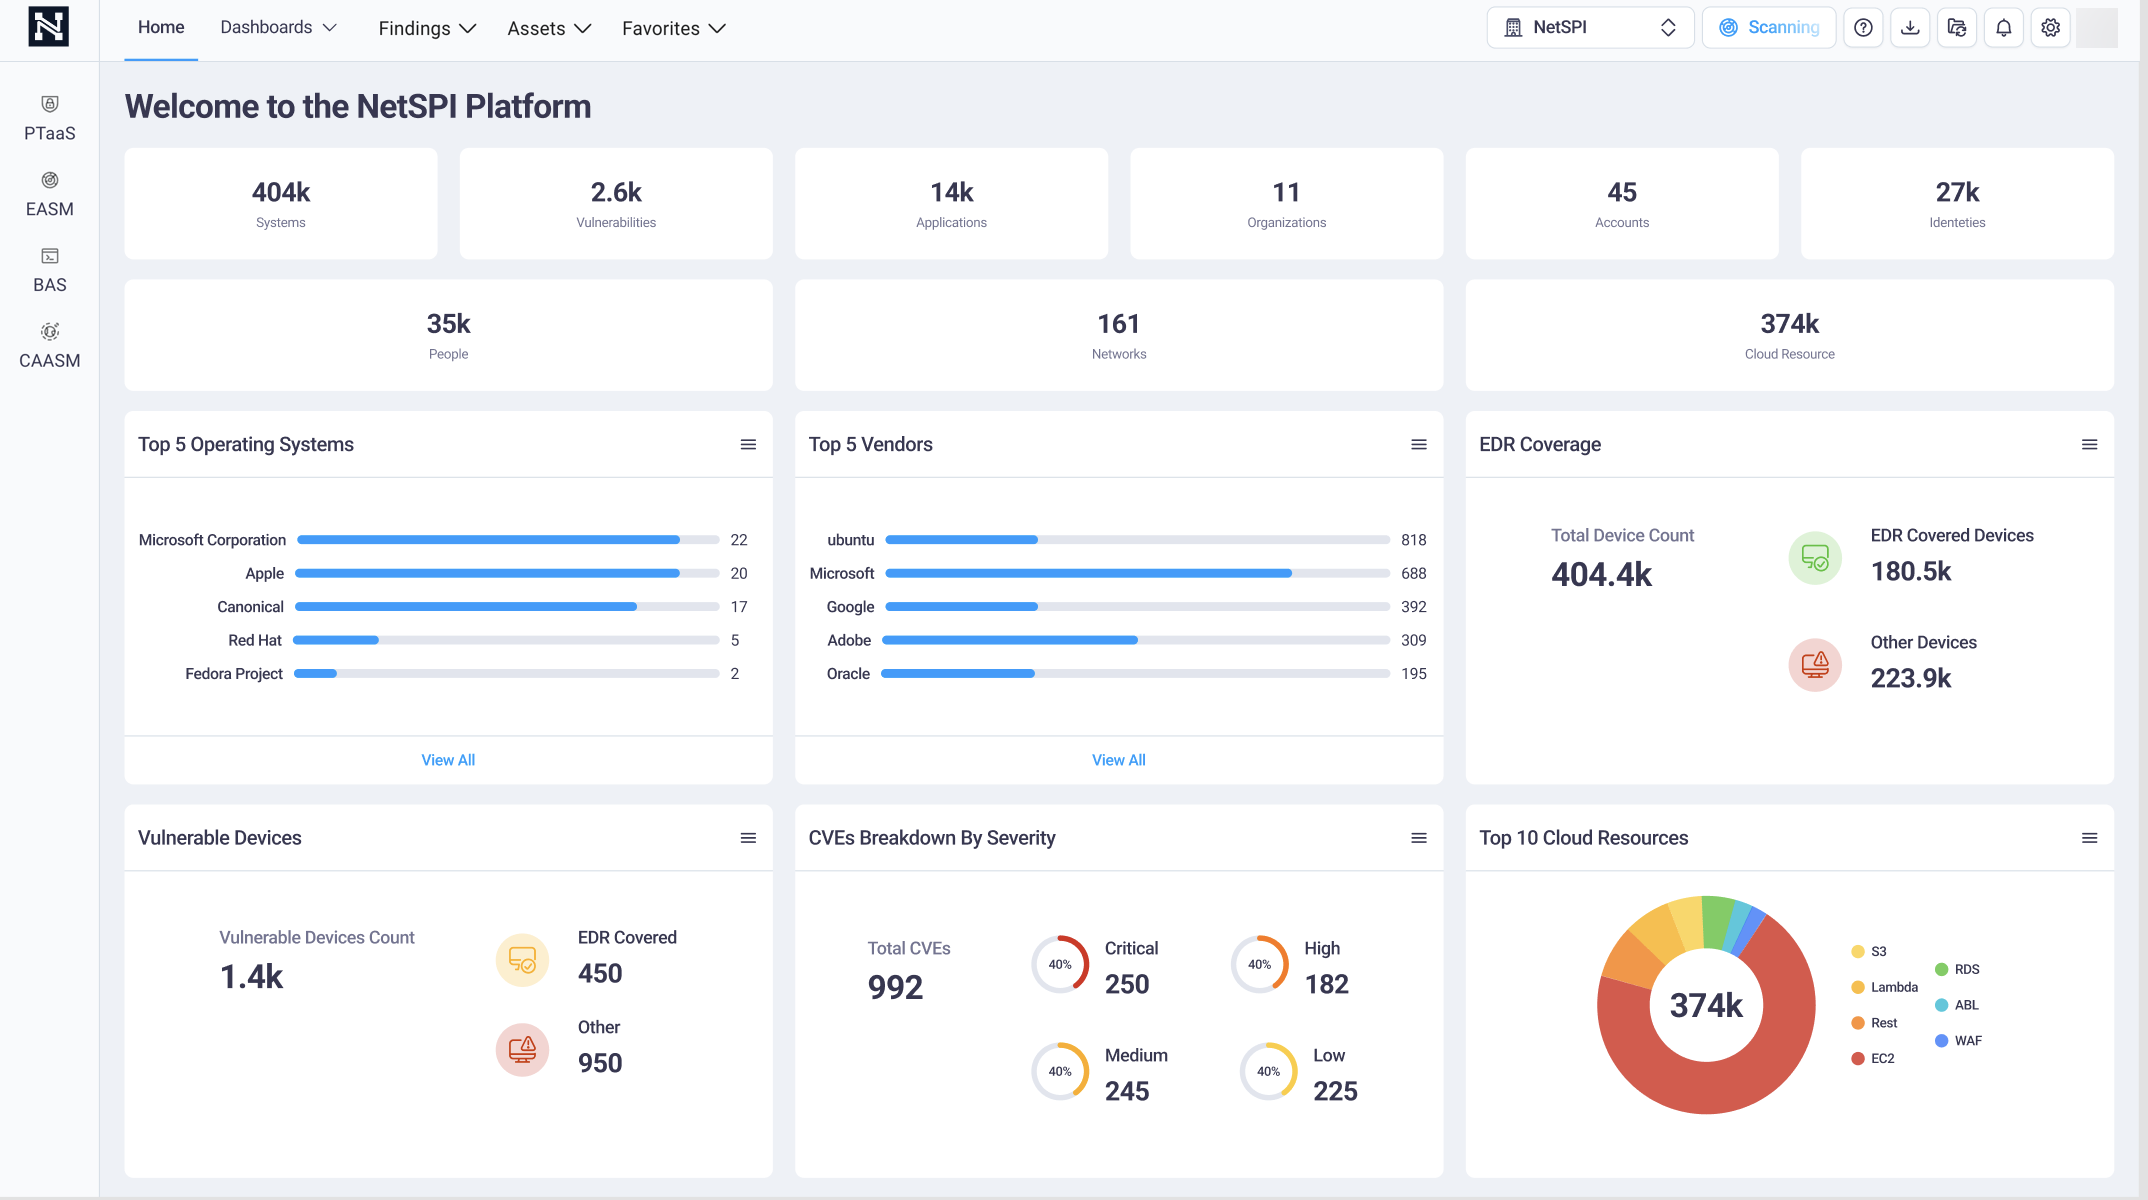Click the High 40% severity ring
The width and height of the screenshot is (2148, 1200).
coord(1260,964)
